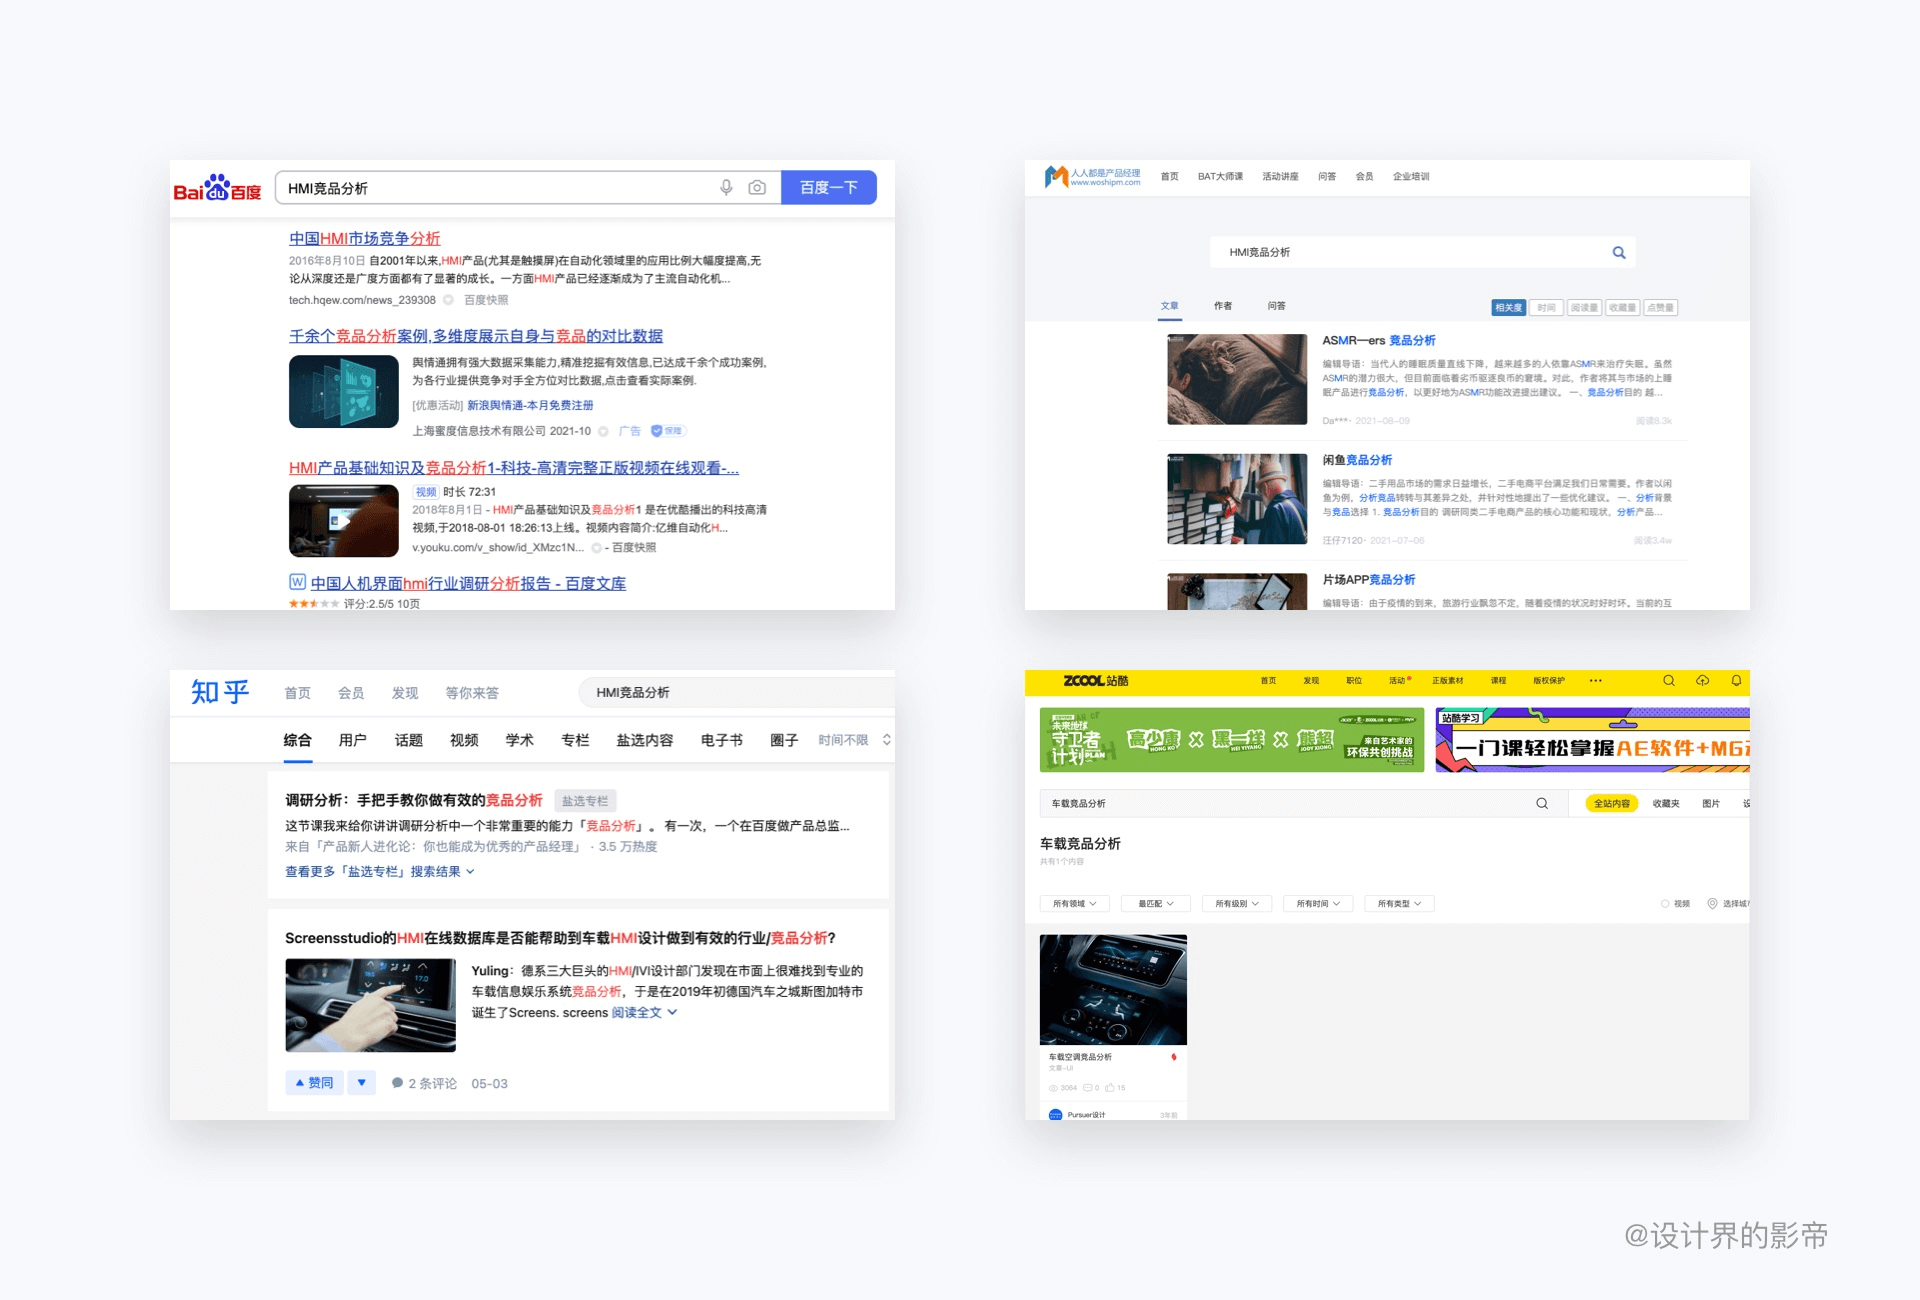Switch to Woshipm 作者 tab

pos(1223,306)
